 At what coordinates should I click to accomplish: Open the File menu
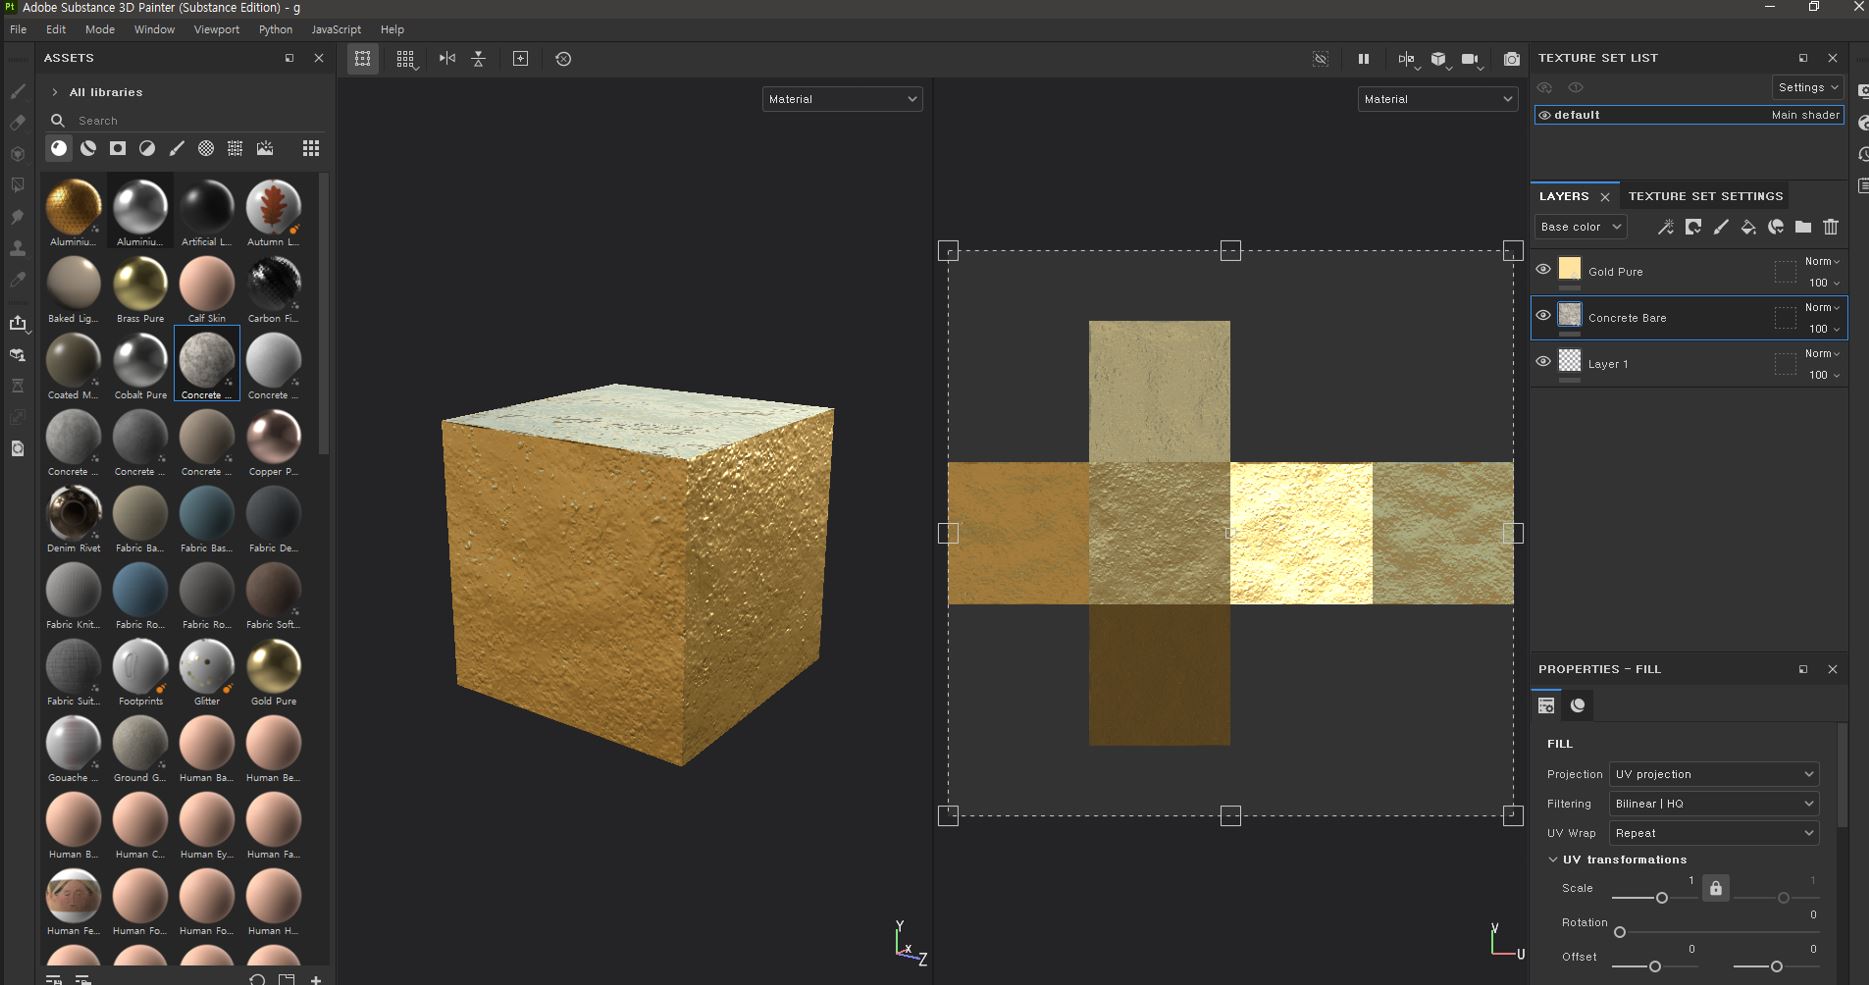18,29
